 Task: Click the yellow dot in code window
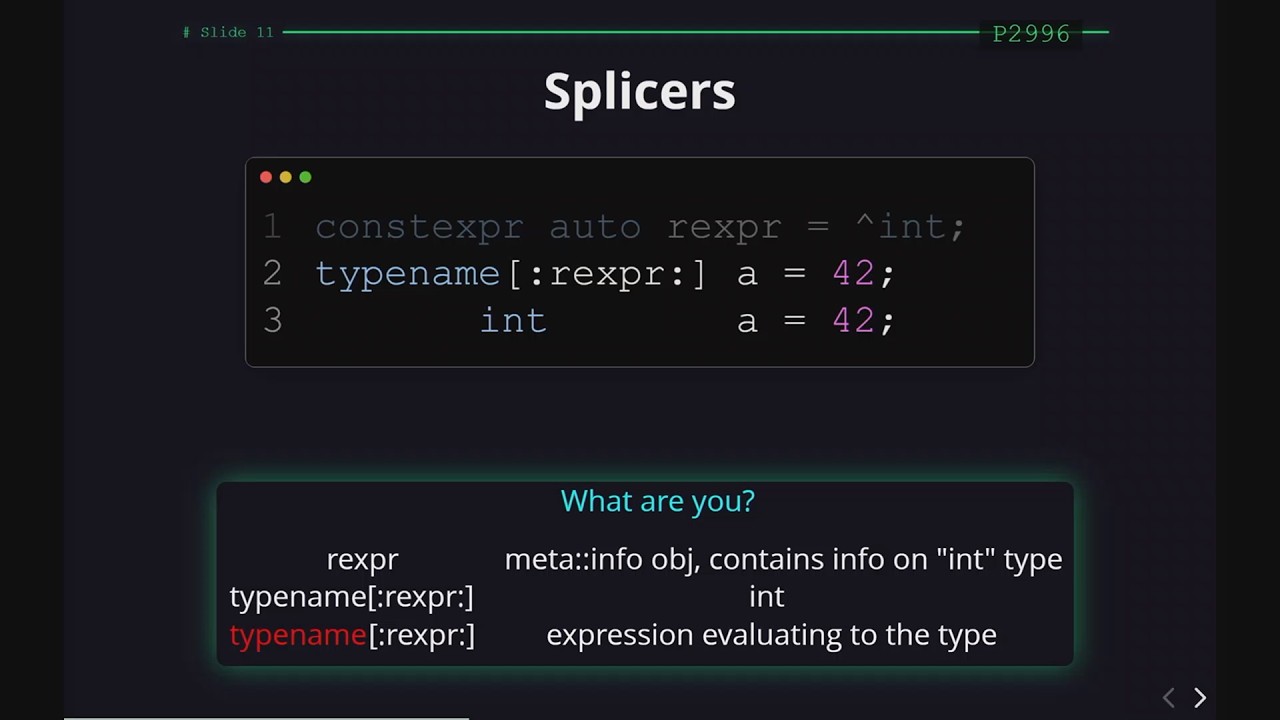click(286, 177)
